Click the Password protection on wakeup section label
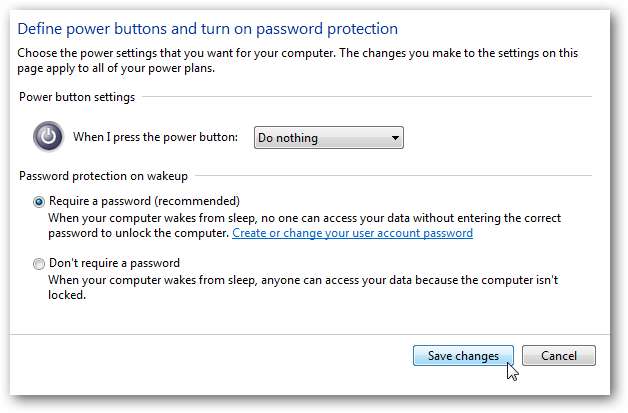The width and height of the screenshot is (628, 413). click(x=101, y=176)
